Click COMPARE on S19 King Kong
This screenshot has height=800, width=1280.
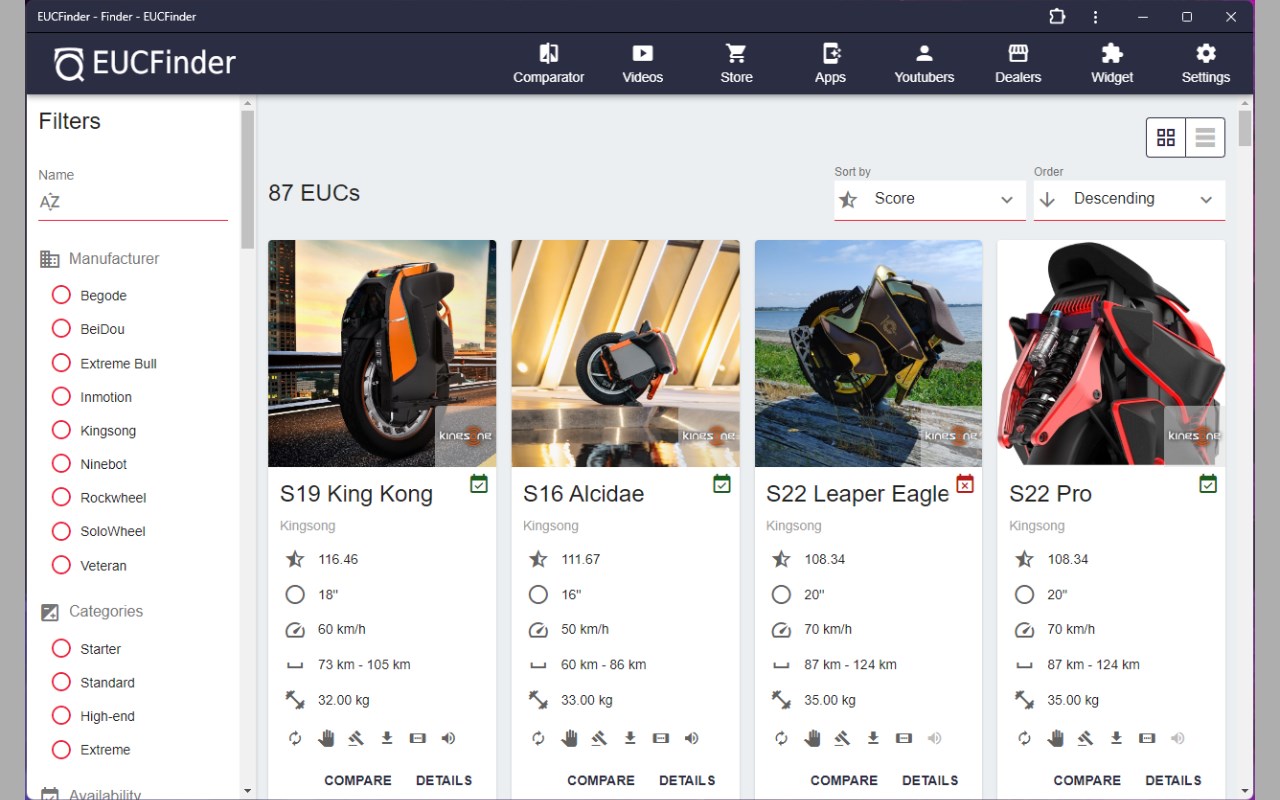358,780
